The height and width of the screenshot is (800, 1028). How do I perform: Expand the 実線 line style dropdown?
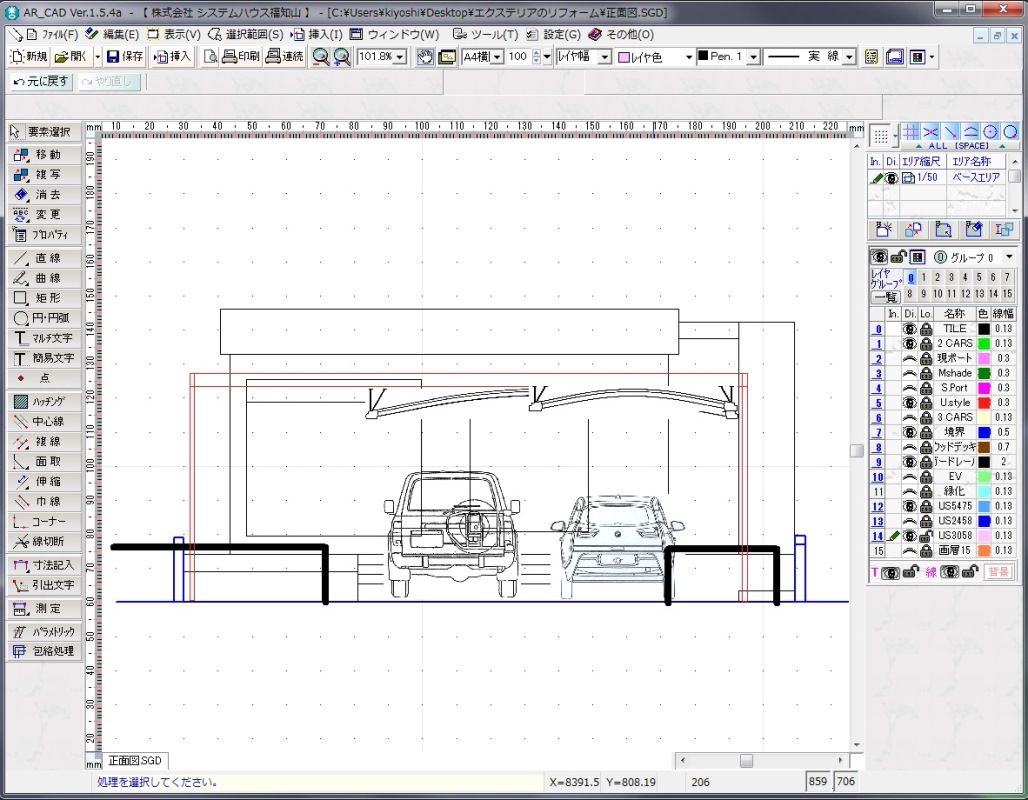[849, 57]
